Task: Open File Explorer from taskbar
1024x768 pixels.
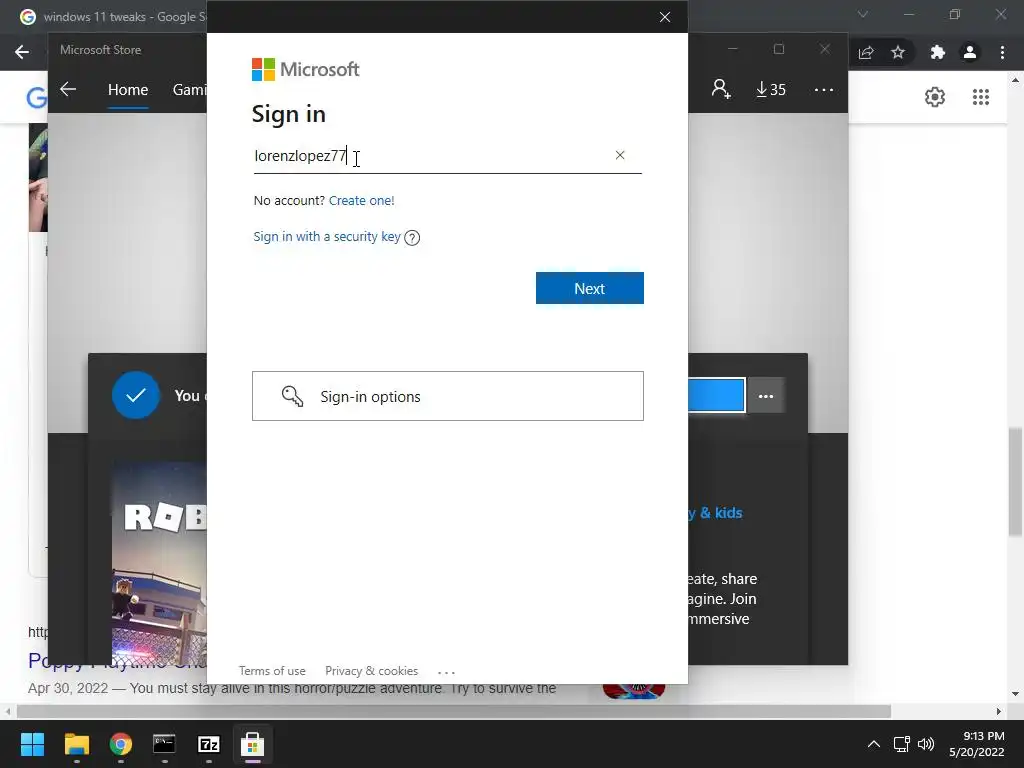Action: coord(76,744)
